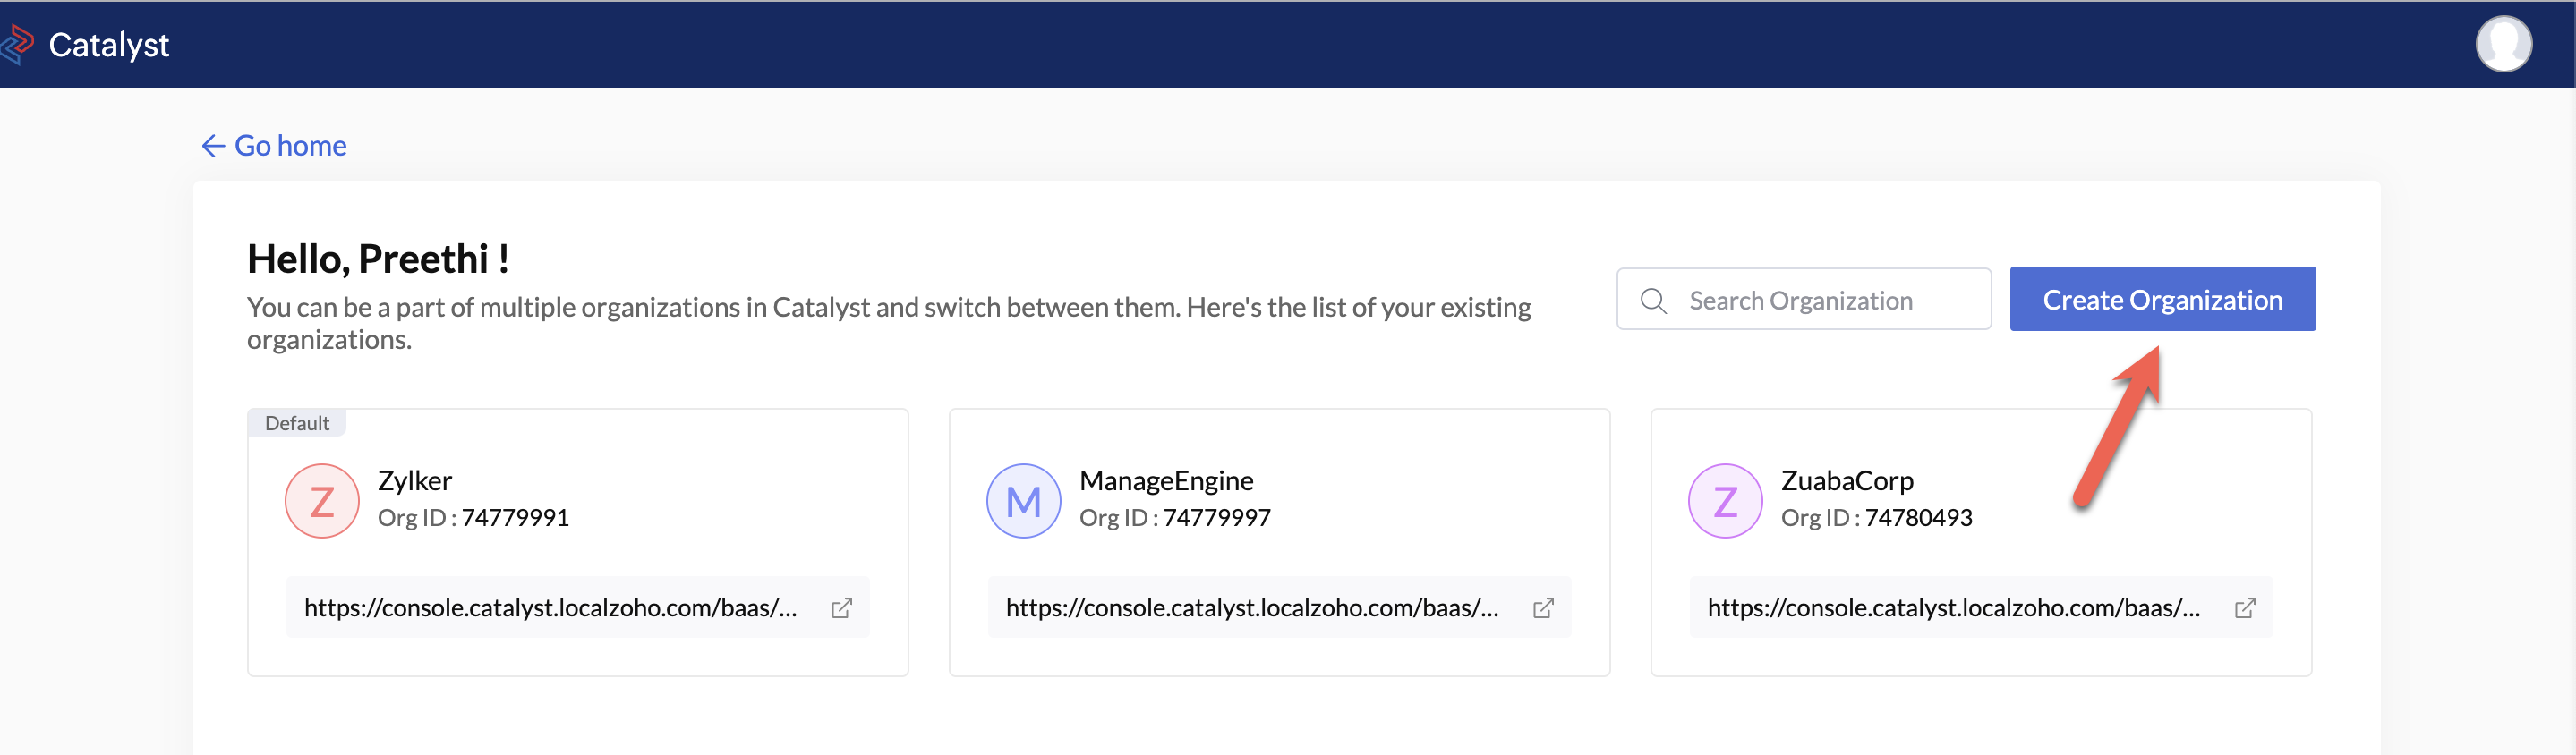Open ZuabaCorp external link icon

point(2245,608)
